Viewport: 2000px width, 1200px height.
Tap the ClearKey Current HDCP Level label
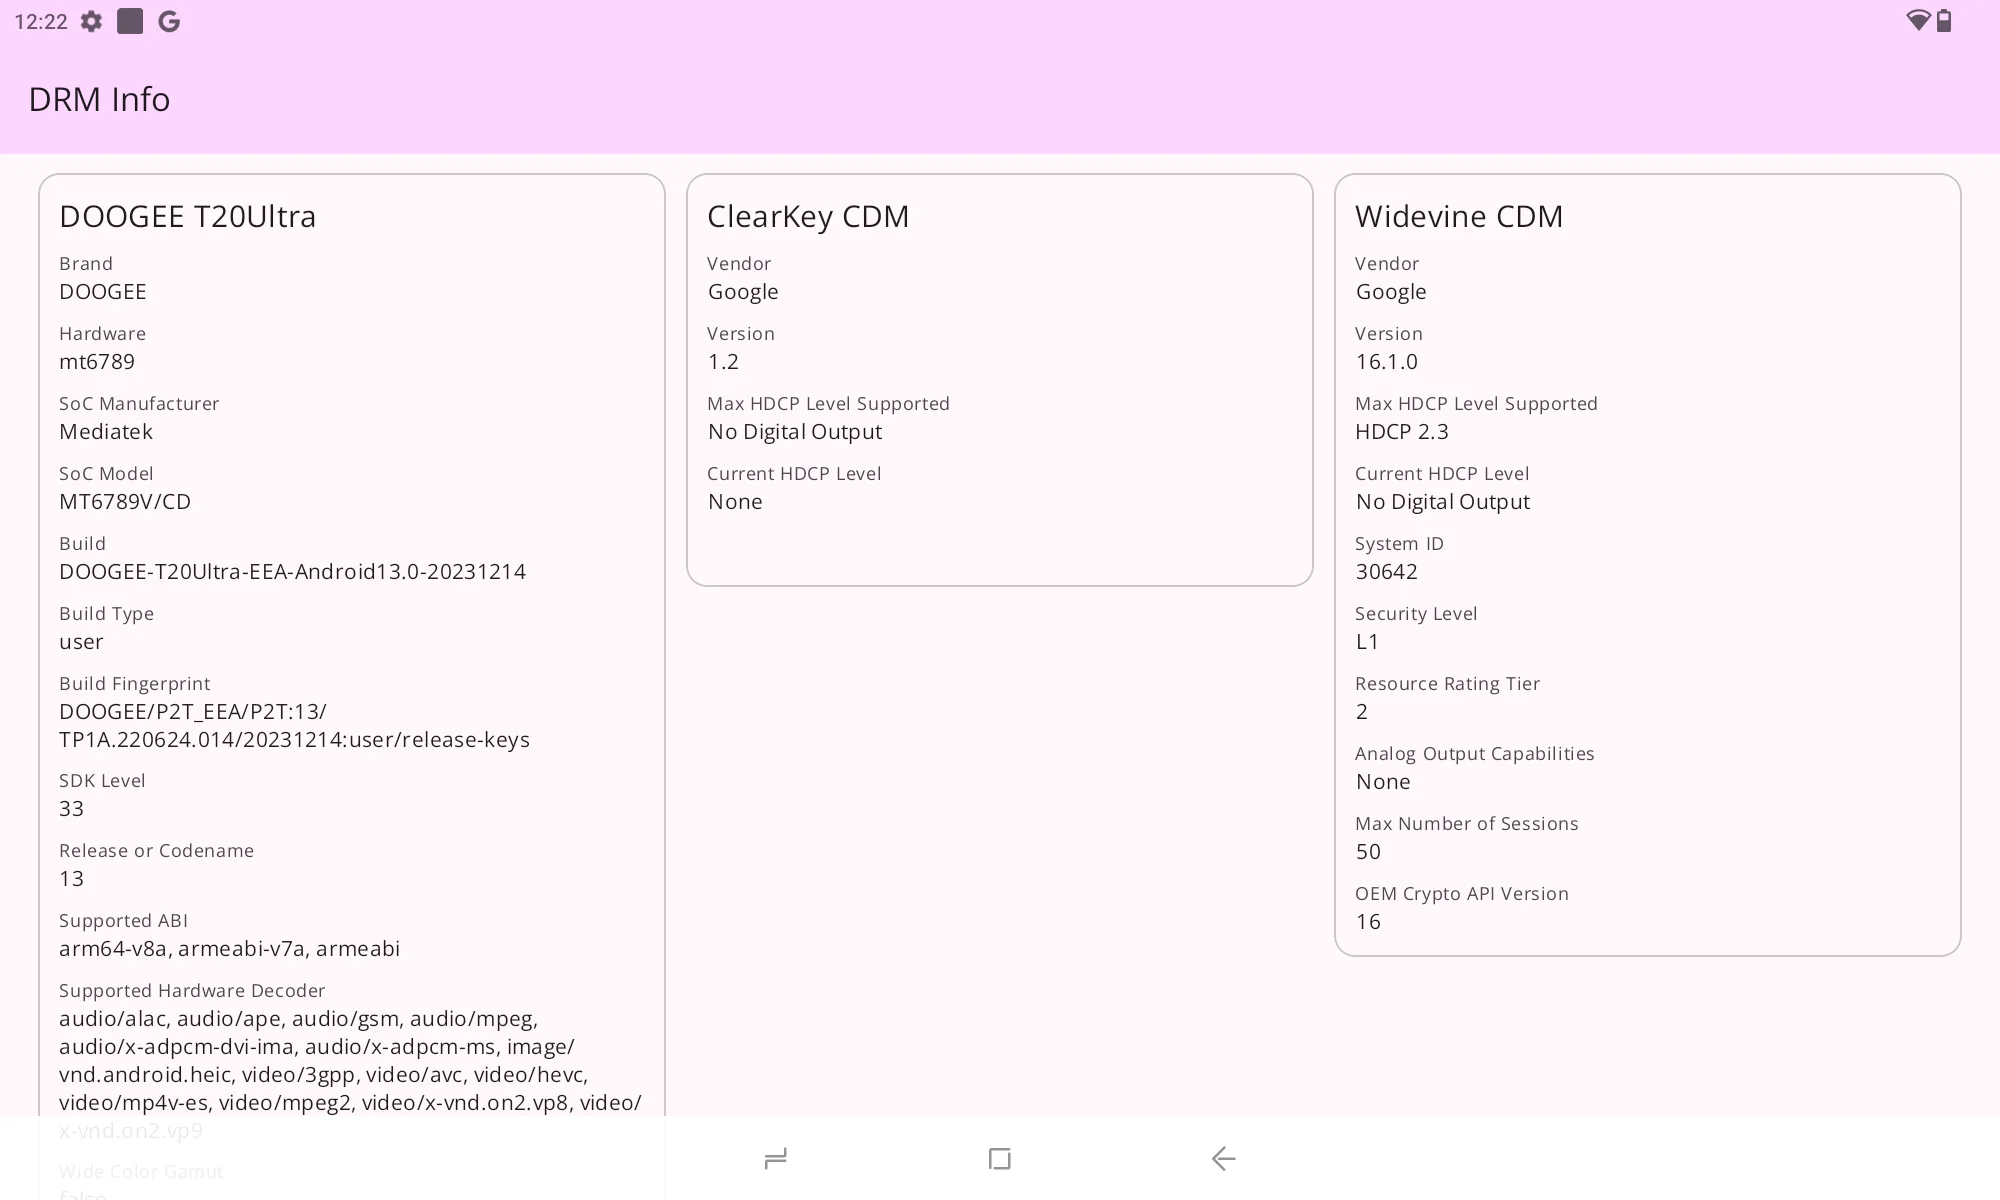point(794,474)
